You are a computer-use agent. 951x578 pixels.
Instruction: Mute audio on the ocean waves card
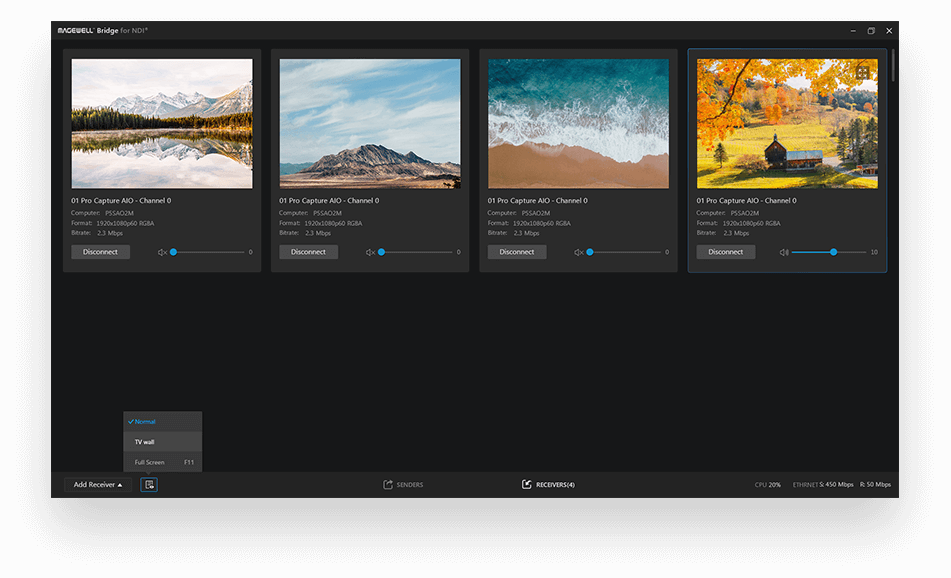tap(579, 252)
